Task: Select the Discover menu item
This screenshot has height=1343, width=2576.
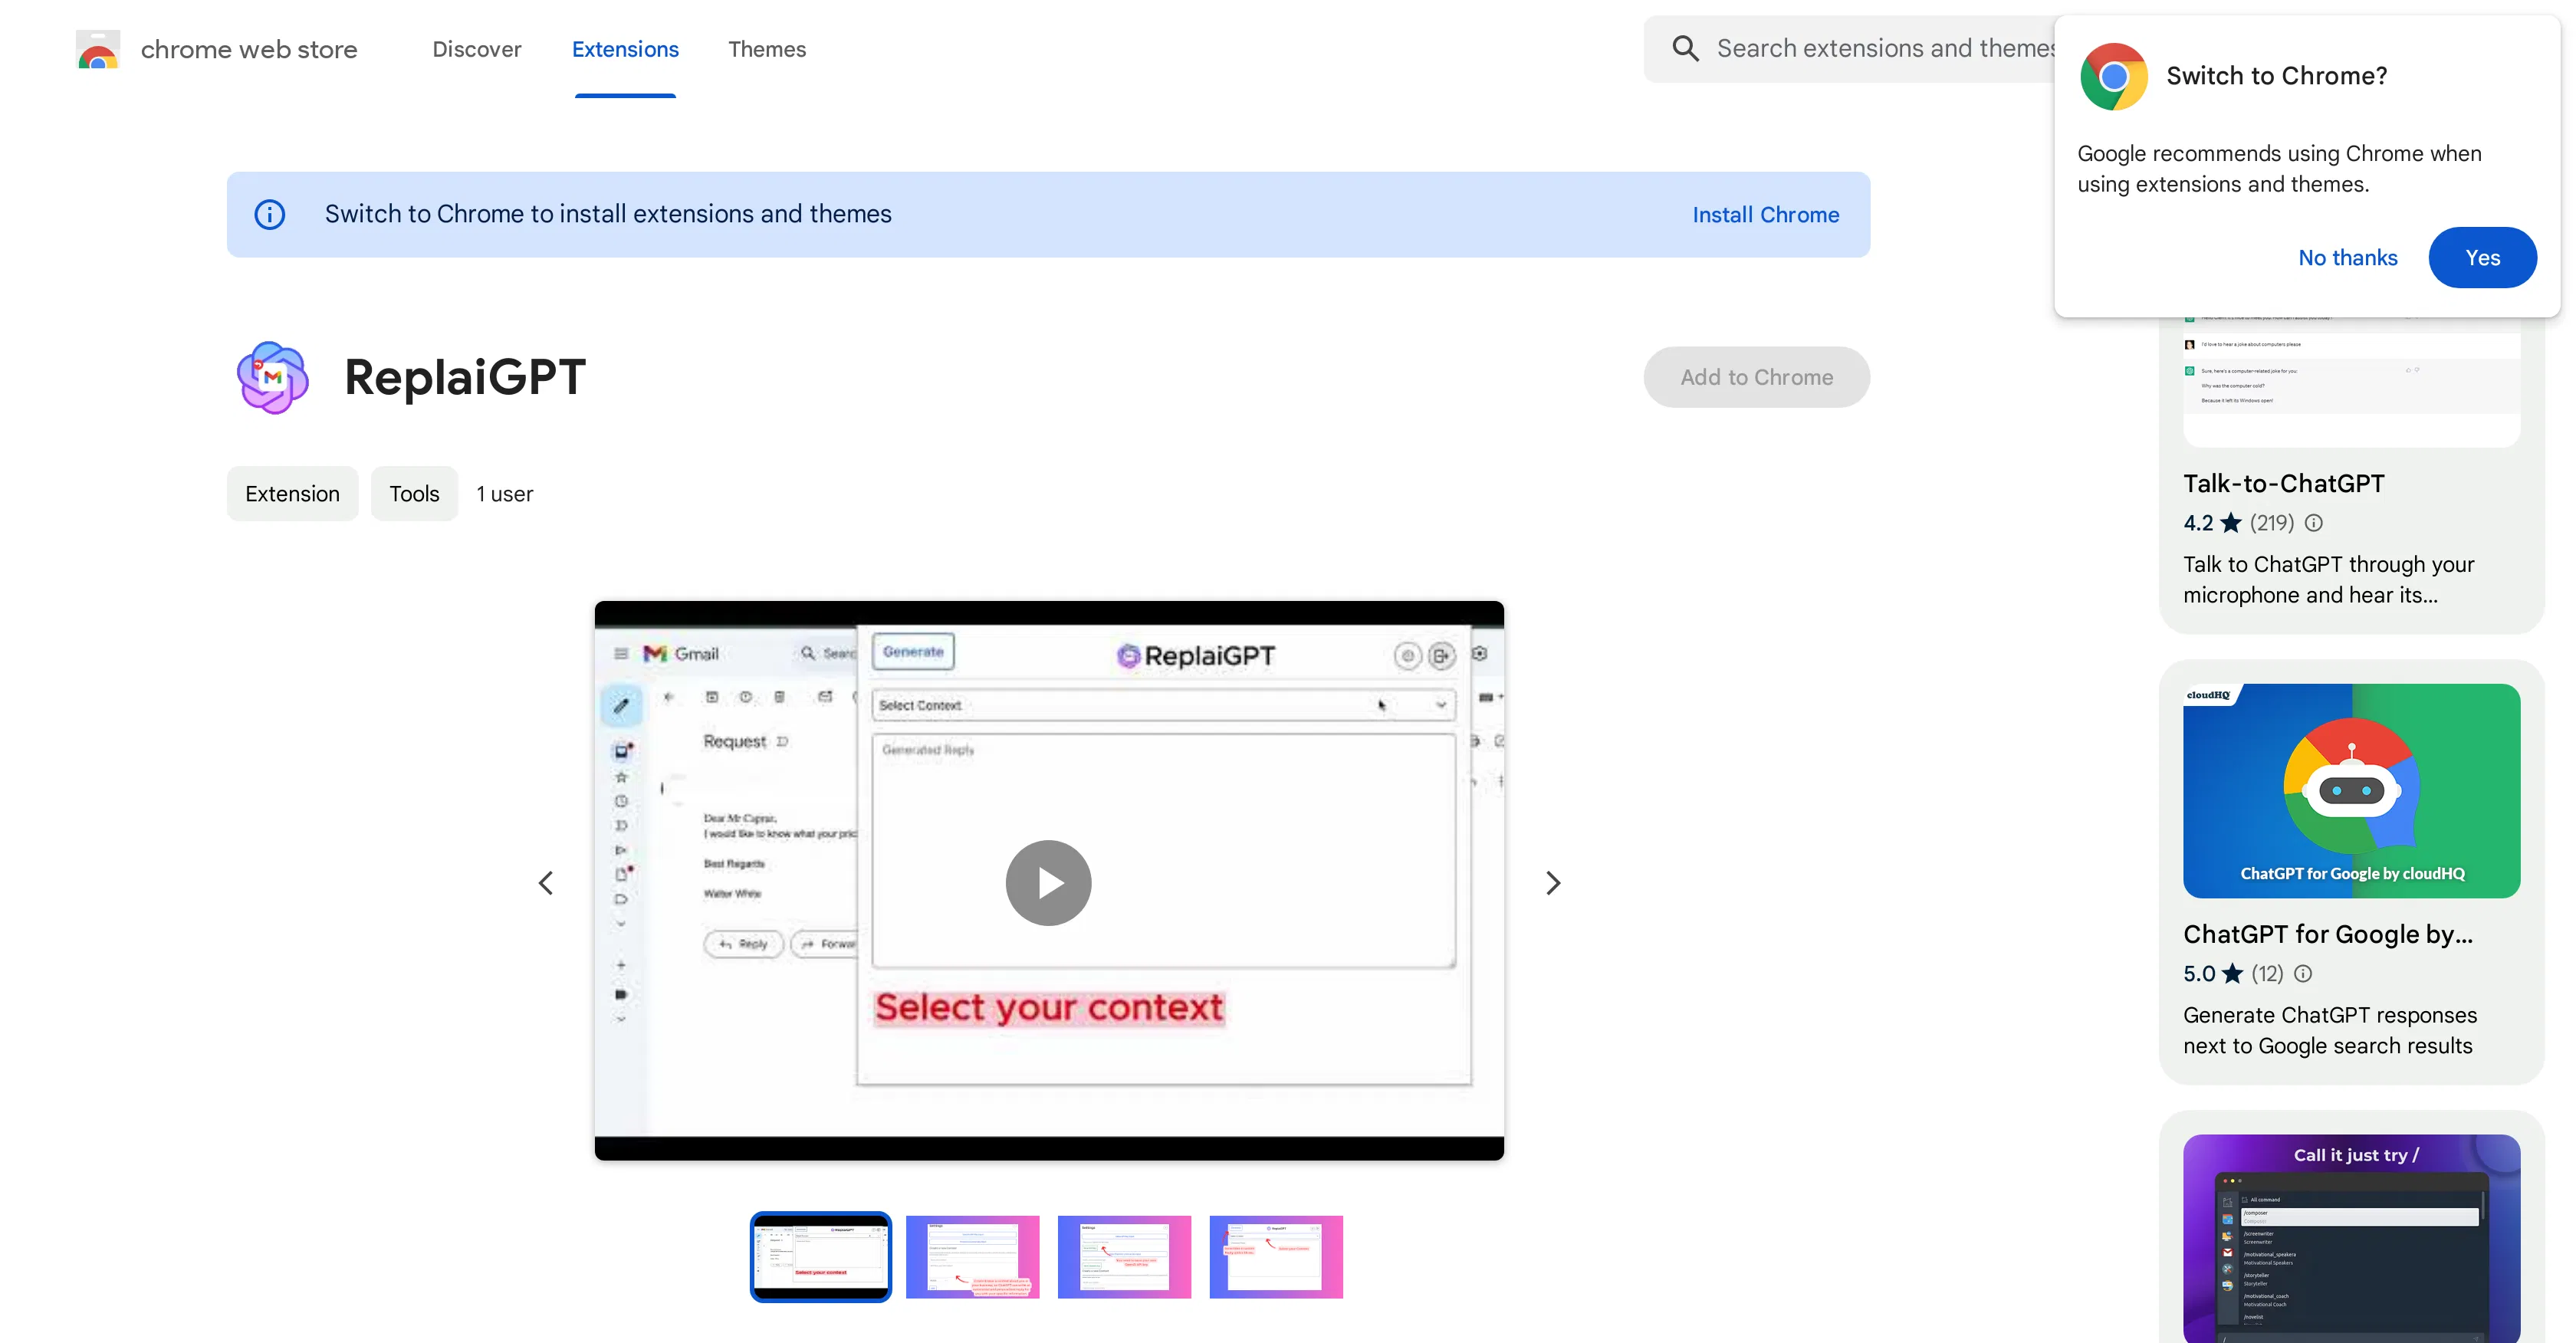Action: pos(477,49)
